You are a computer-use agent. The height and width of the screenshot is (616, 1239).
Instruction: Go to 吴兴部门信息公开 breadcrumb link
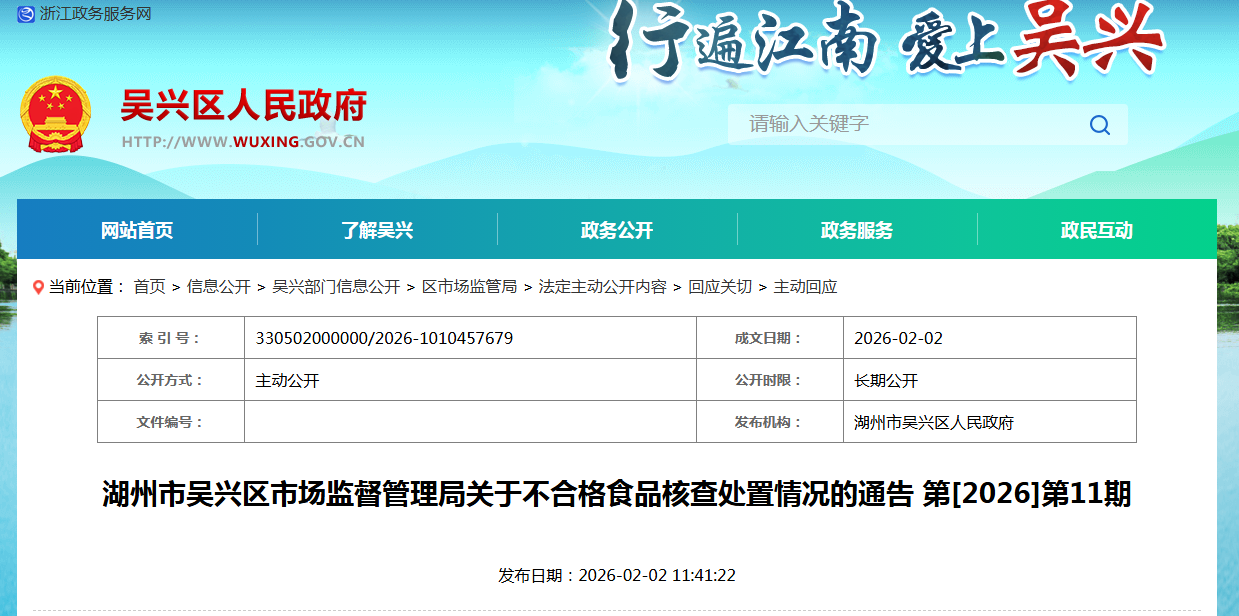tap(336, 287)
